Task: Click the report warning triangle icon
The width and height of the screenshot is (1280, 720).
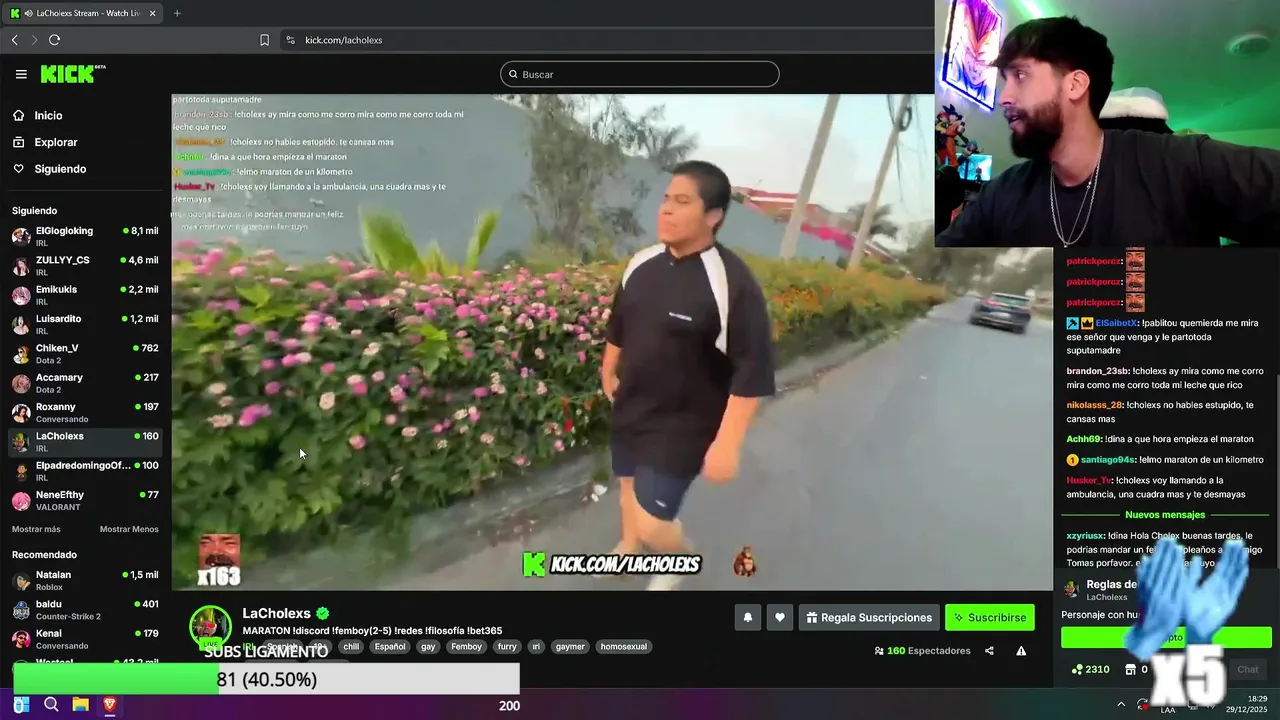Action: pyautogui.click(x=1021, y=651)
